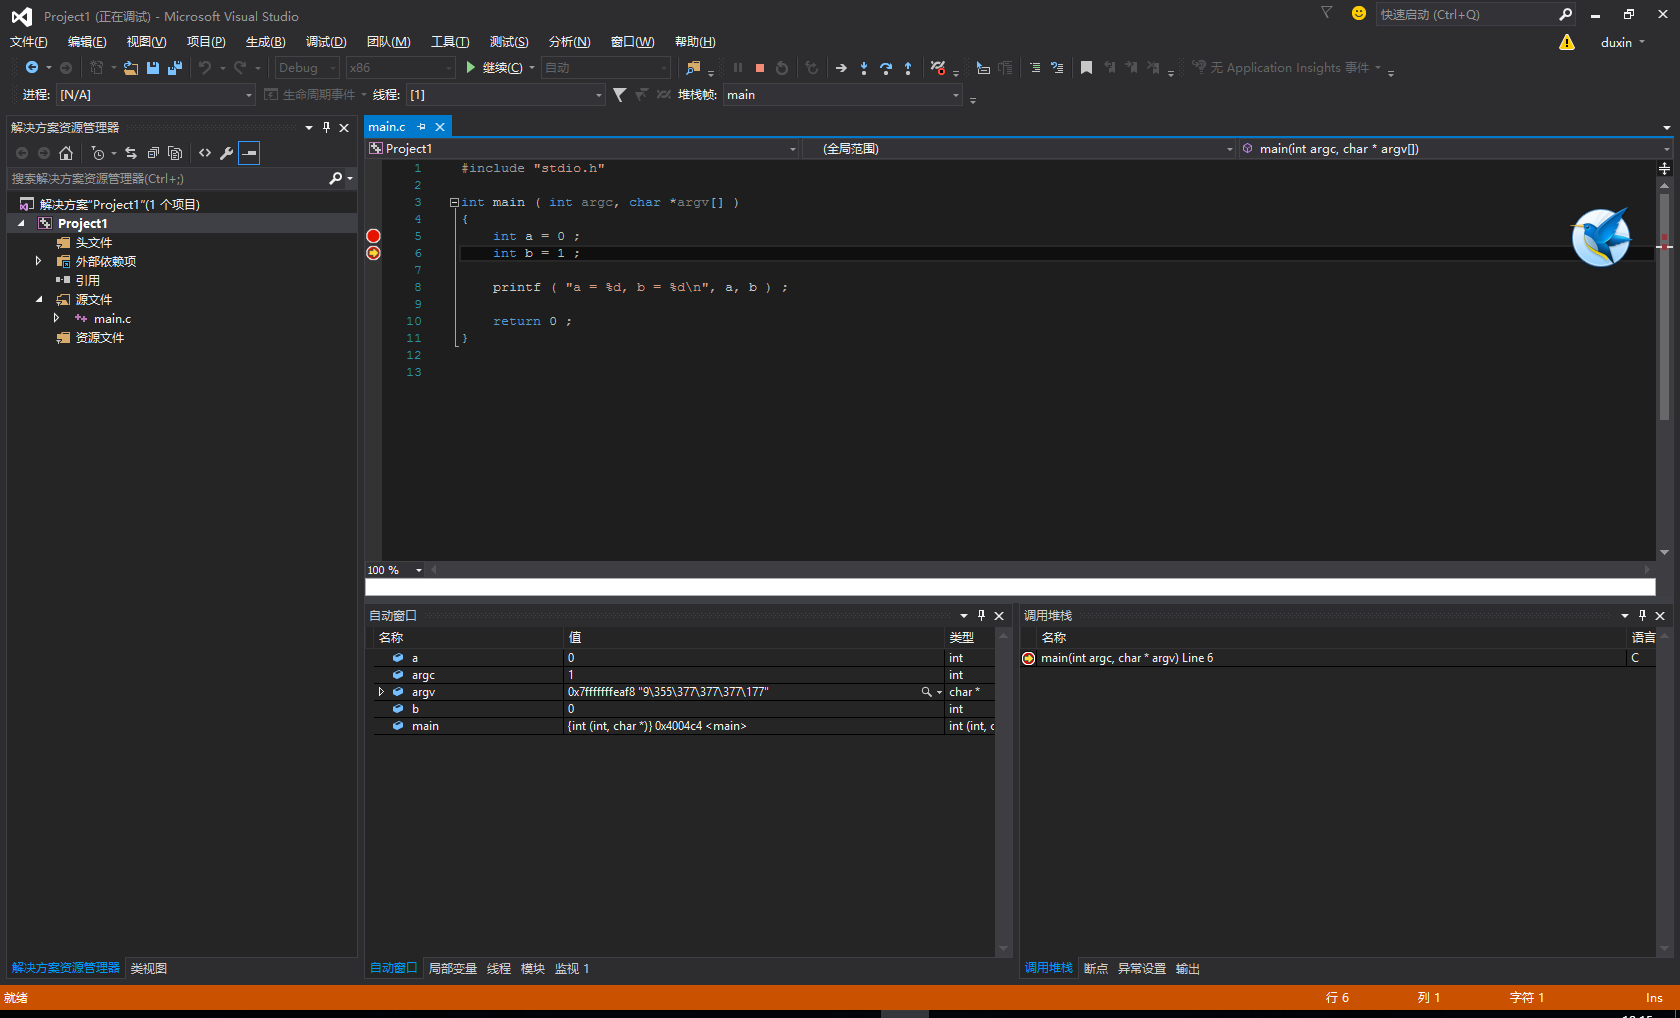Stop debugging with the red square
This screenshot has width=1680, height=1018.
[760, 68]
